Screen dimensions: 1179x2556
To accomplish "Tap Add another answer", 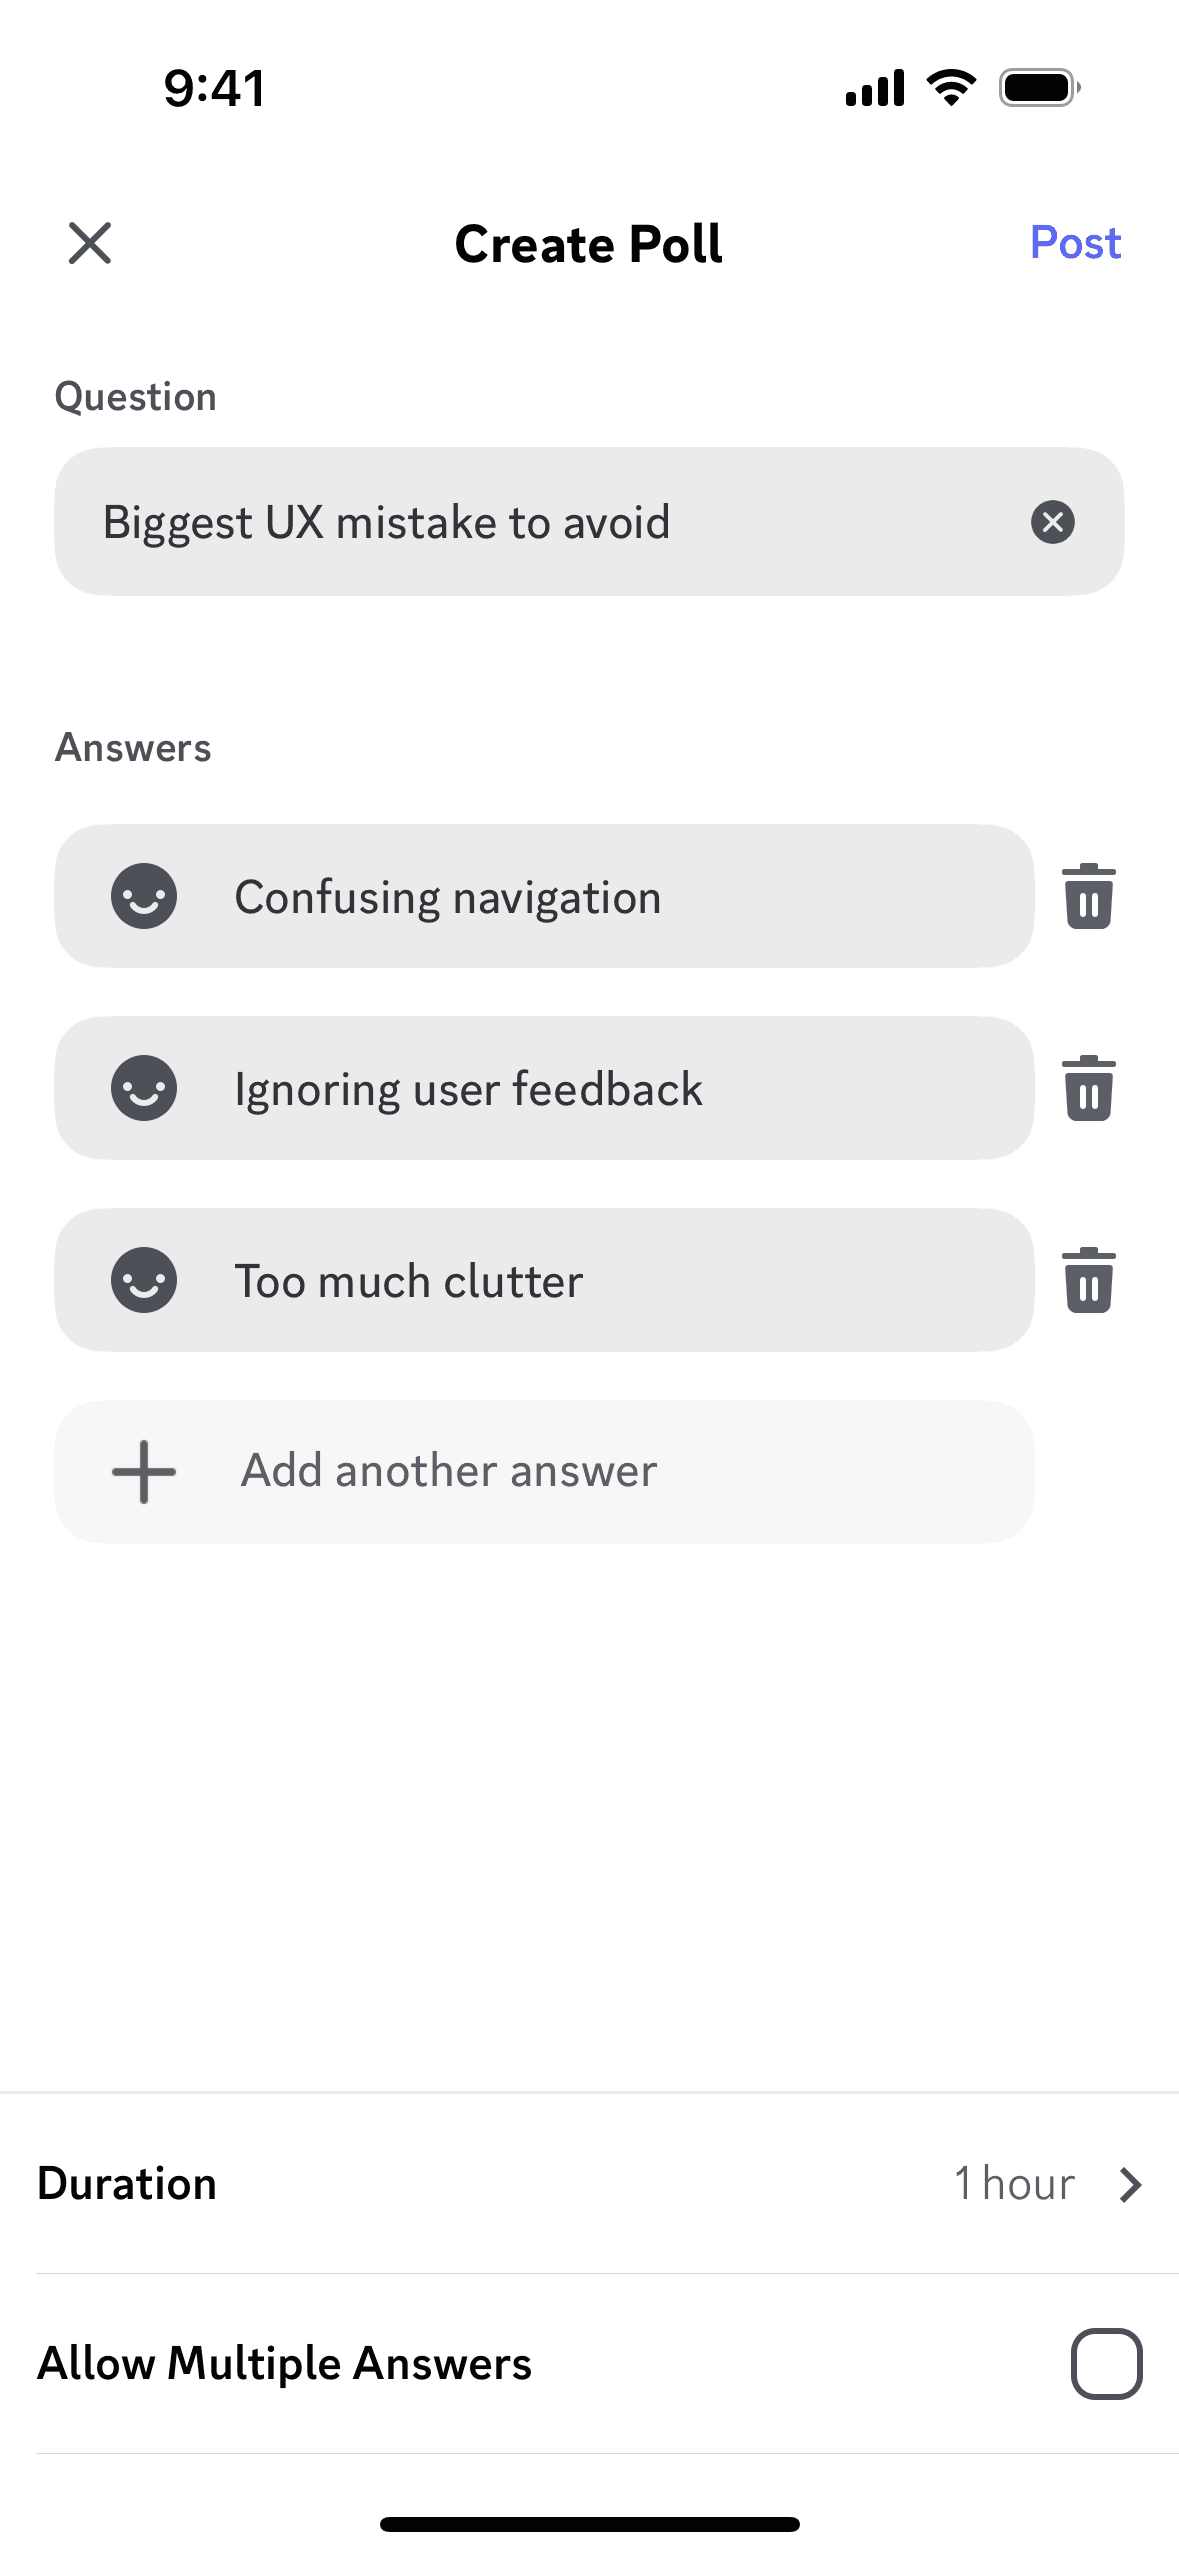I will 446,1470.
